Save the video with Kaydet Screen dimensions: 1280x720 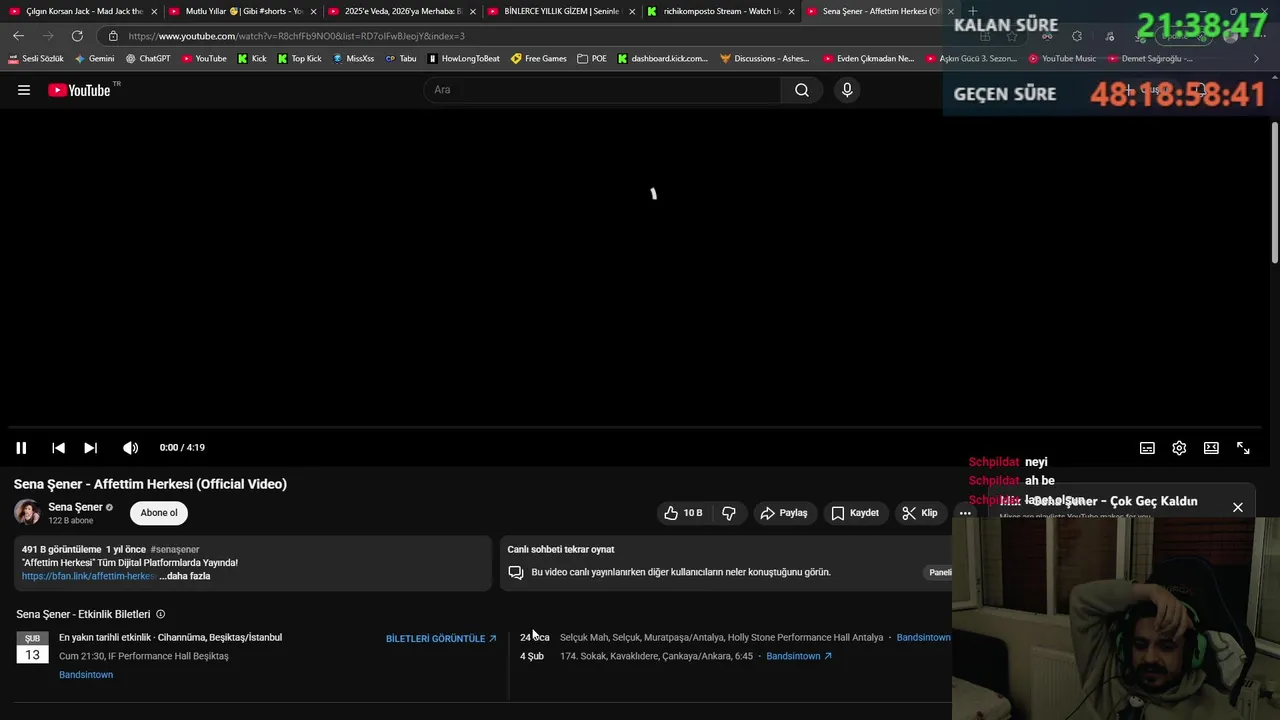(x=855, y=513)
